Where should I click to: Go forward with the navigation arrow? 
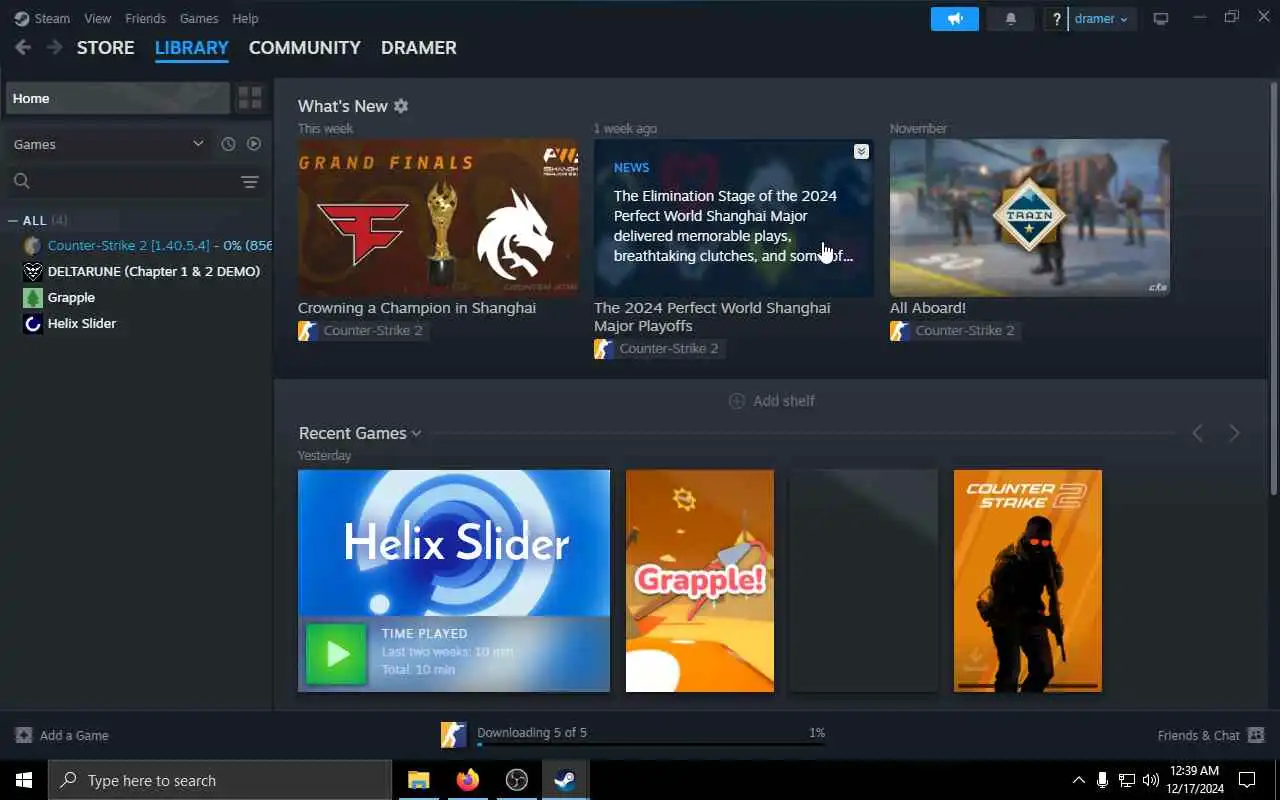pyautogui.click(x=54, y=47)
